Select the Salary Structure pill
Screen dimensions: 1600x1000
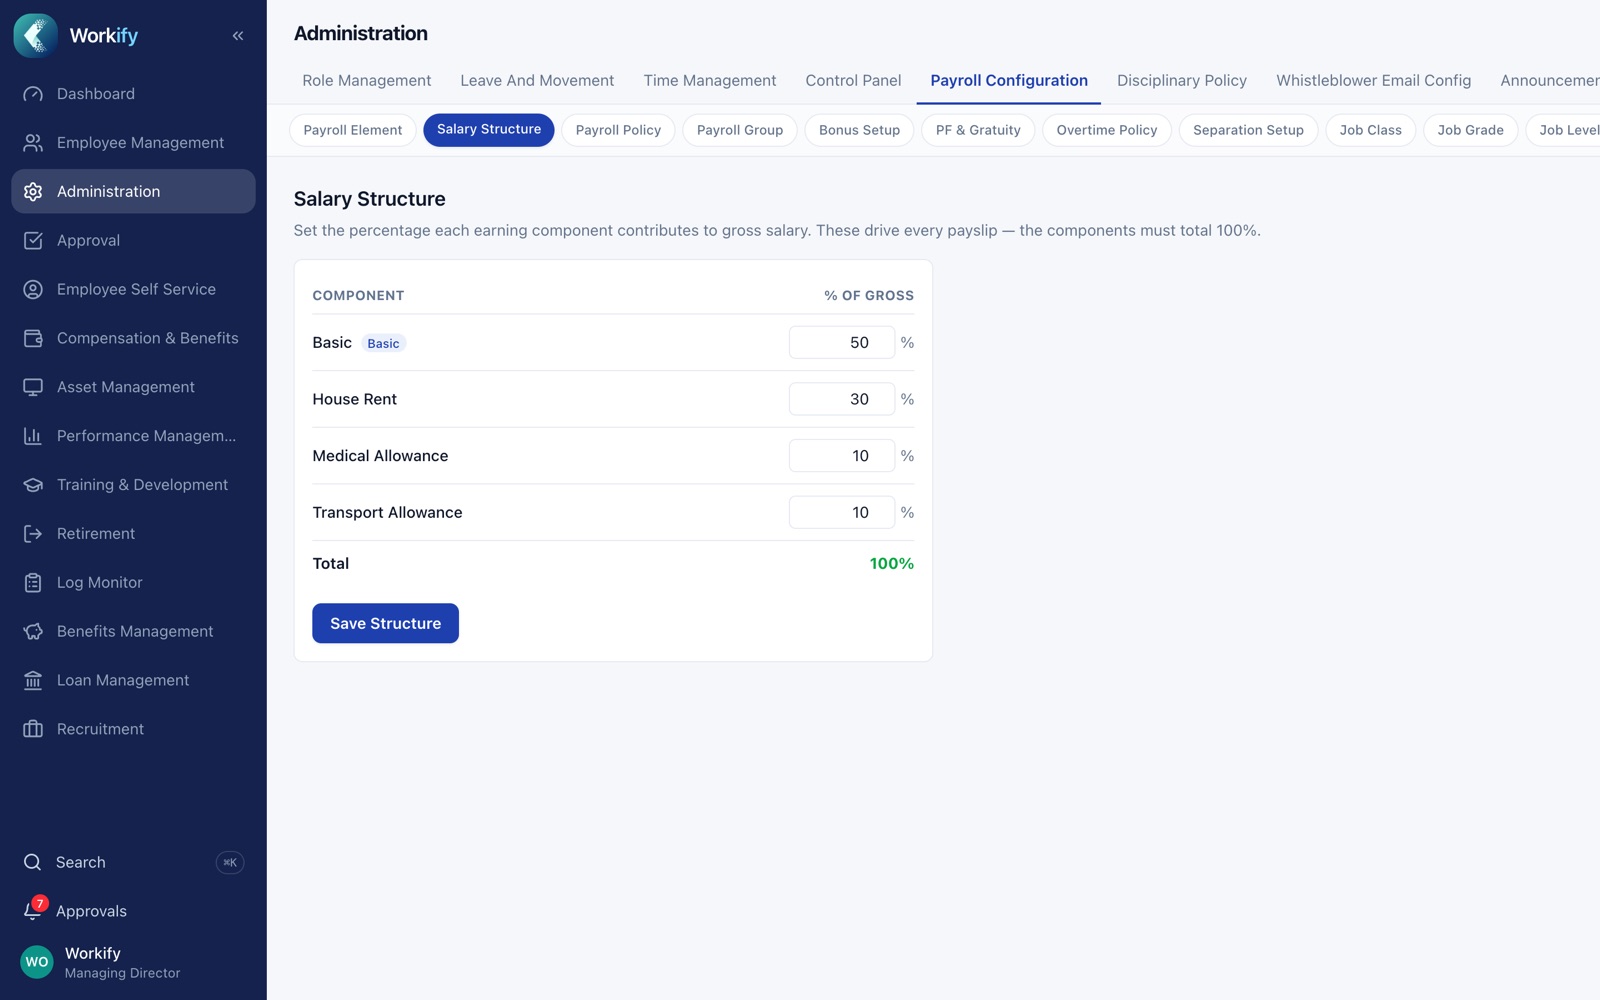(x=489, y=130)
